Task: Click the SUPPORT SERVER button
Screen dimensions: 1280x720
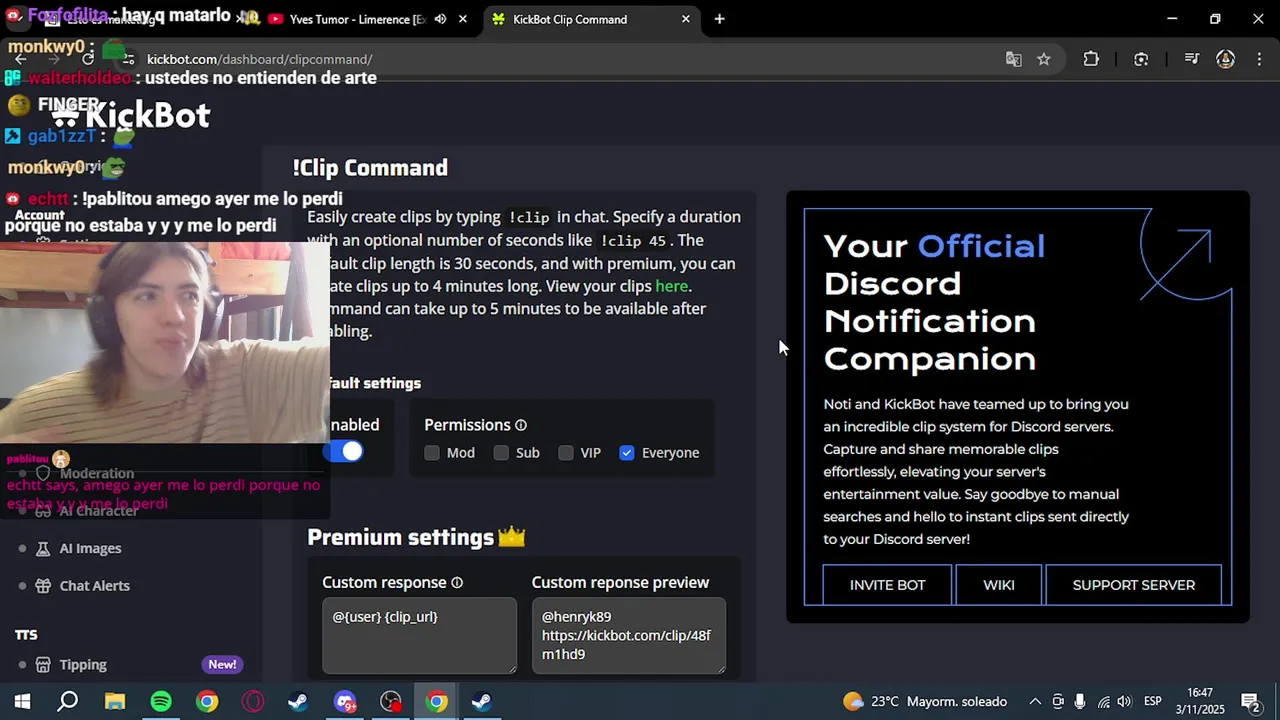Action: (x=1133, y=585)
